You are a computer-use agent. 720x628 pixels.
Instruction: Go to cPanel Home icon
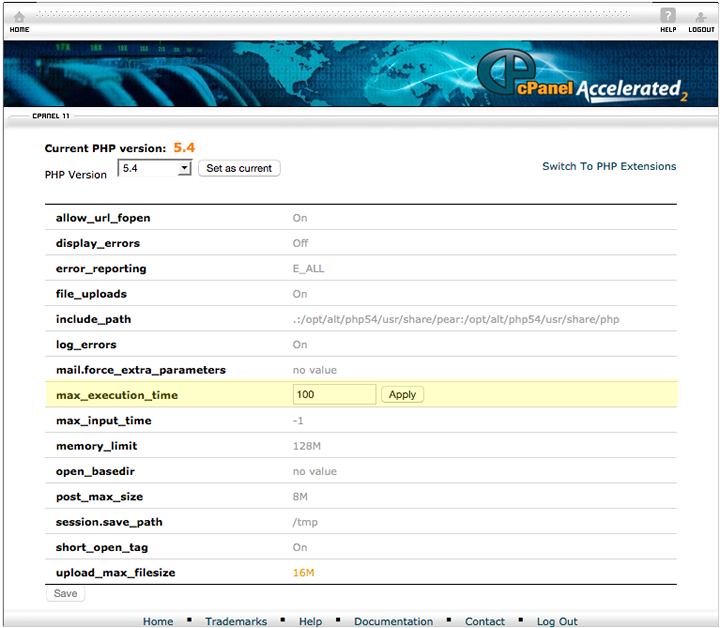click(x=19, y=17)
